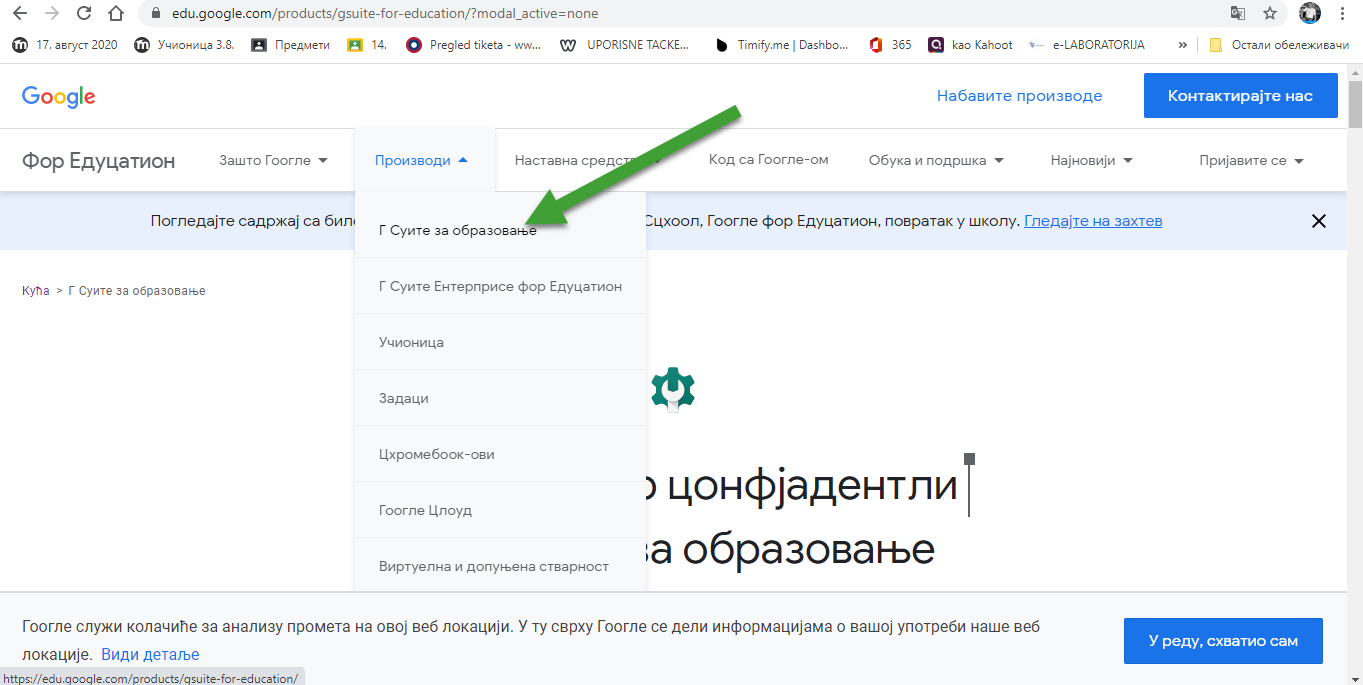Open the Види детаље link
This screenshot has height=685, width=1363.
[150, 654]
